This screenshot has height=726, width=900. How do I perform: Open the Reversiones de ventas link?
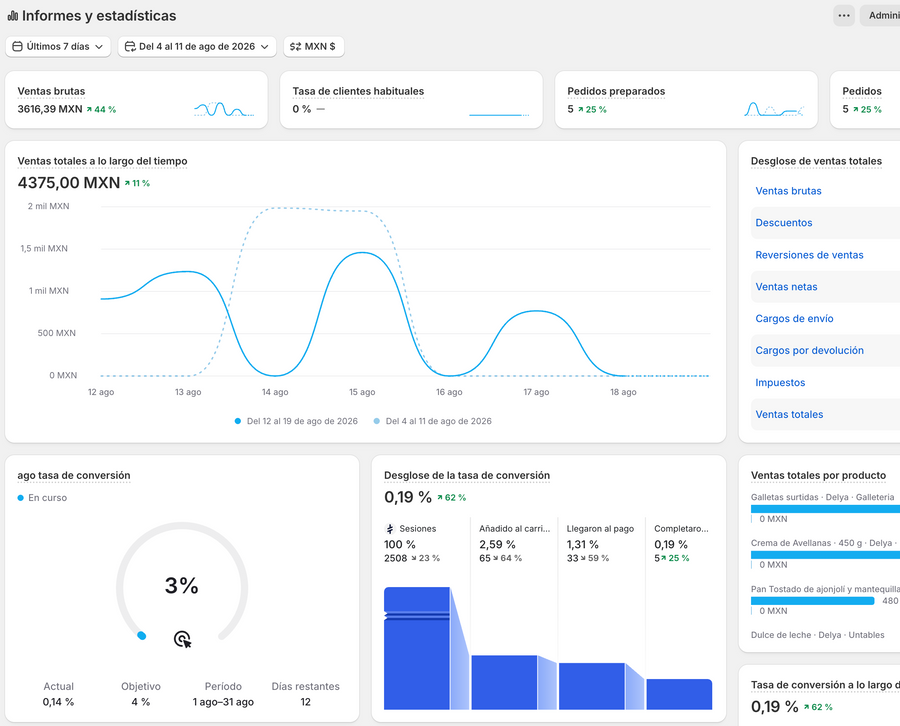click(x=809, y=255)
